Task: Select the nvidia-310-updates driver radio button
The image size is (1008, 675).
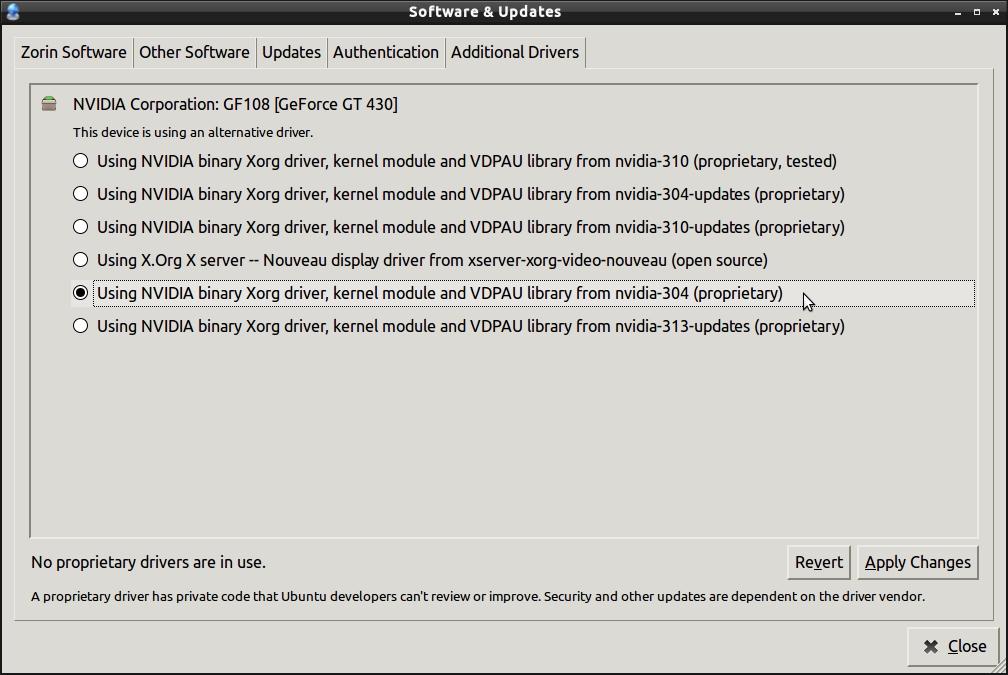Action: coord(81,227)
